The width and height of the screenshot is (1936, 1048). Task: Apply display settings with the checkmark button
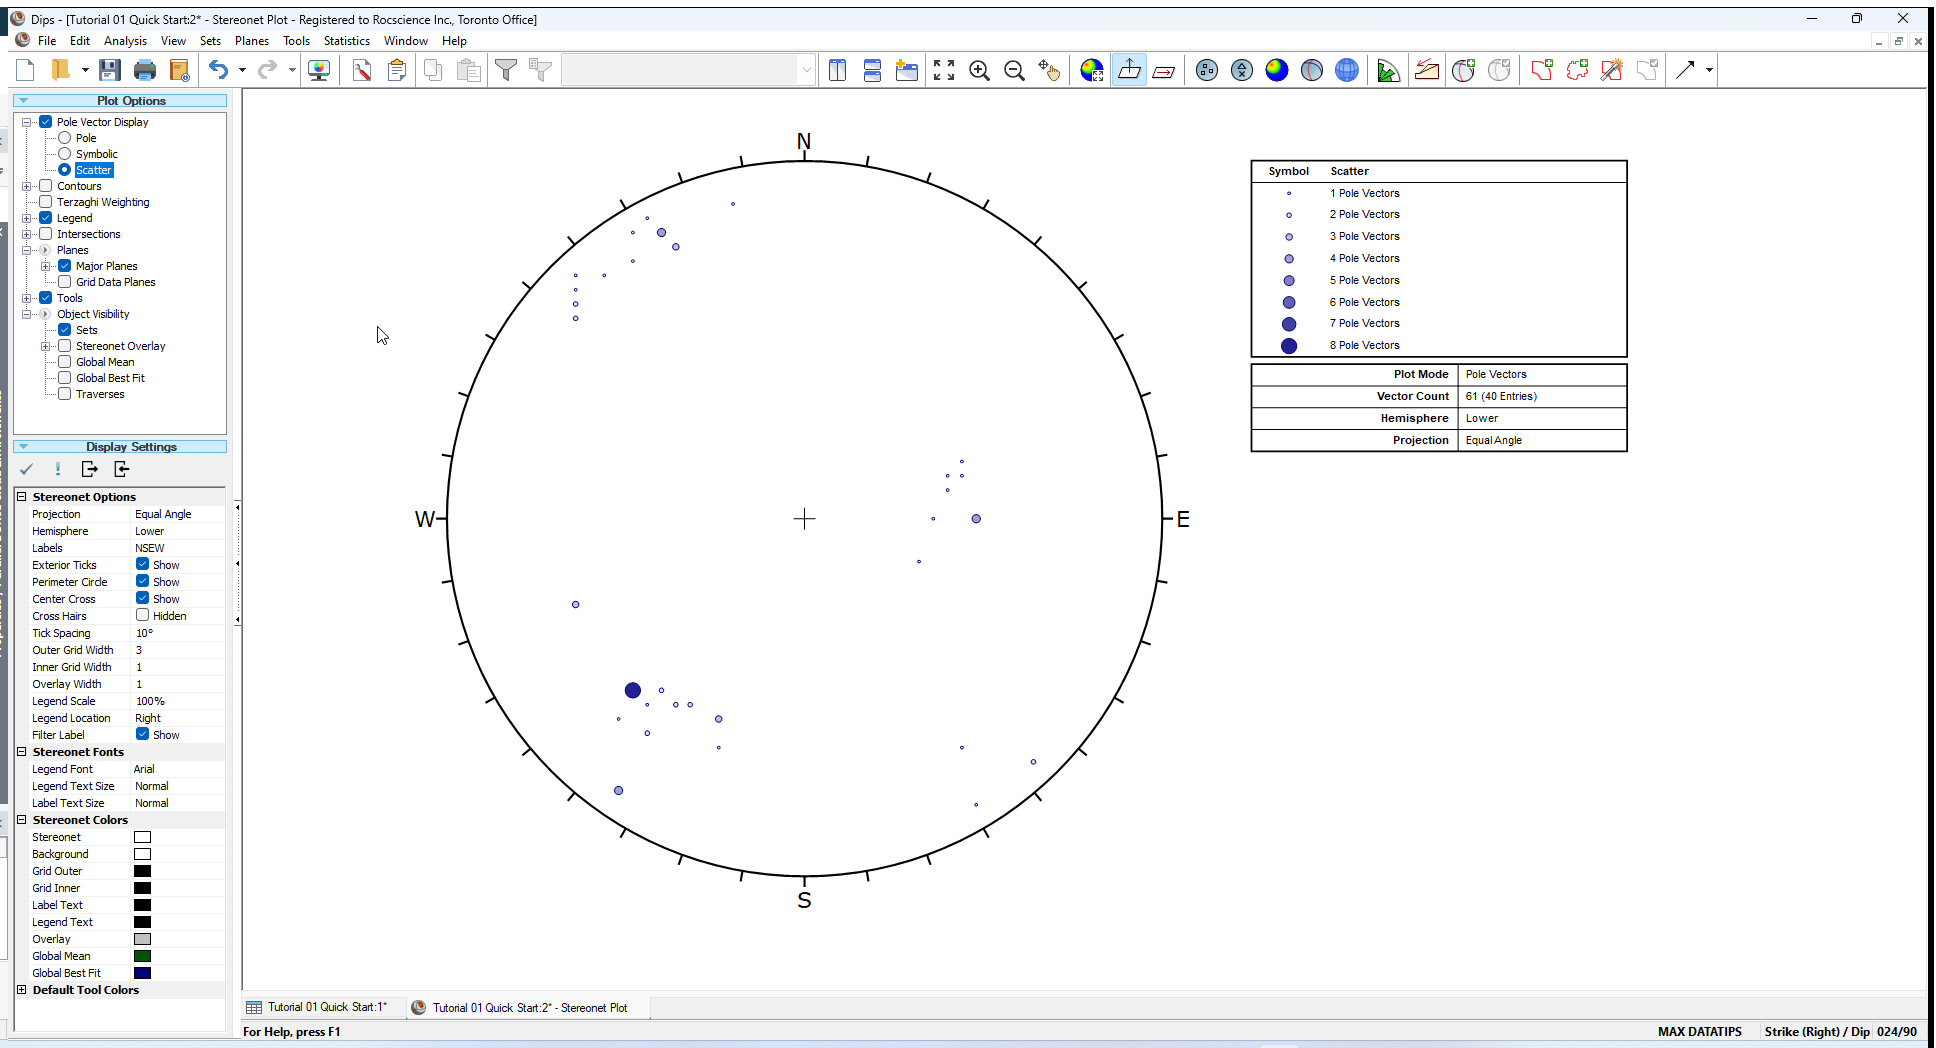tap(27, 469)
